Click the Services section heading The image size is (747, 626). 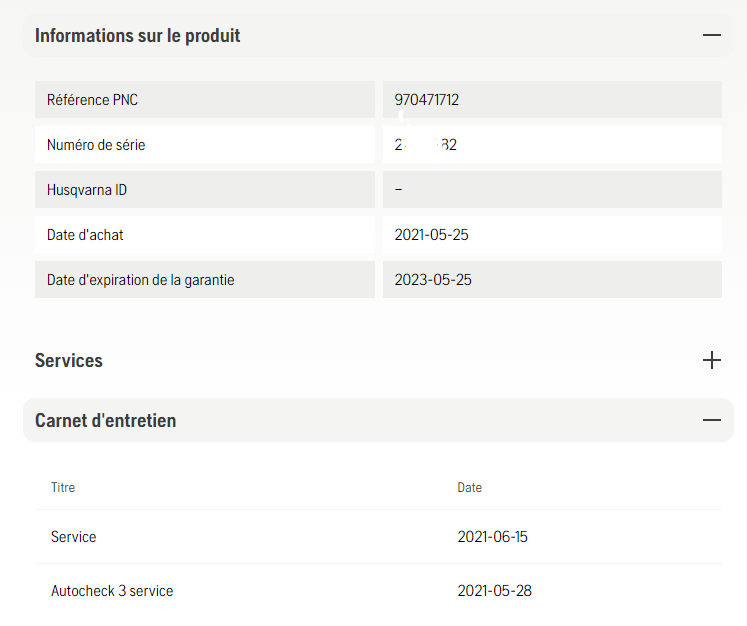point(69,361)
